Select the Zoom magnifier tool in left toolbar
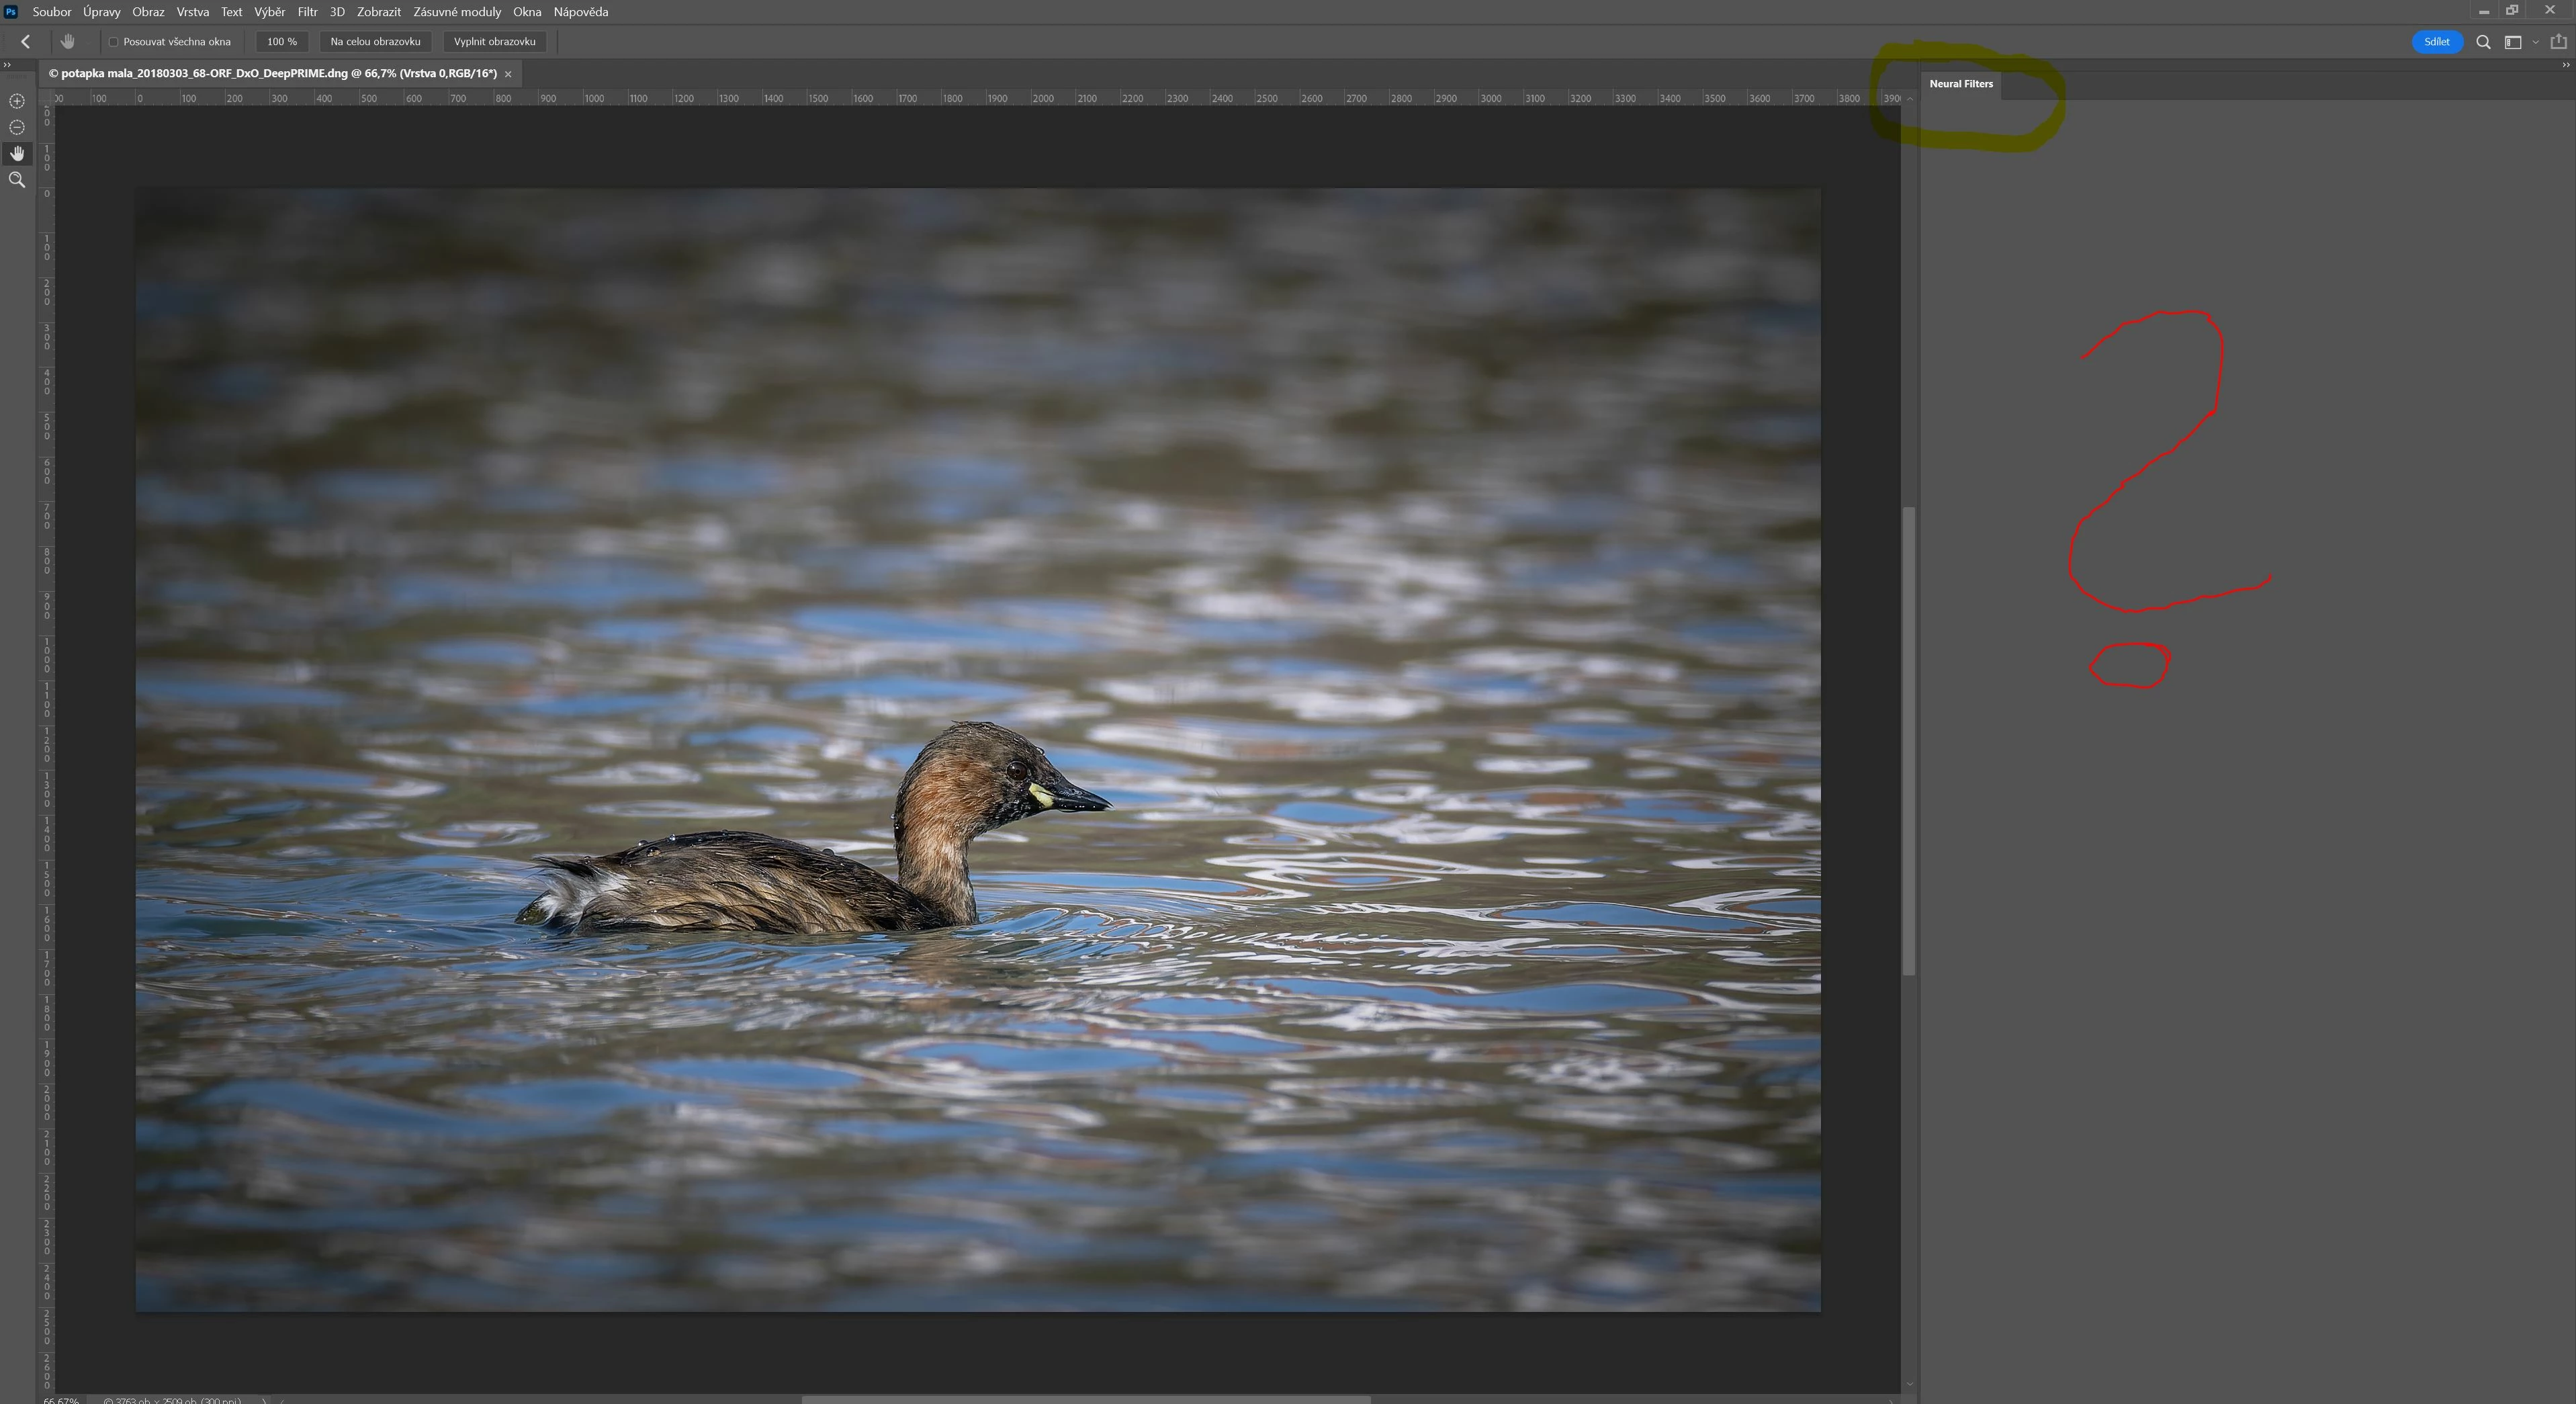2576x1404 pixels. point(17,180)
